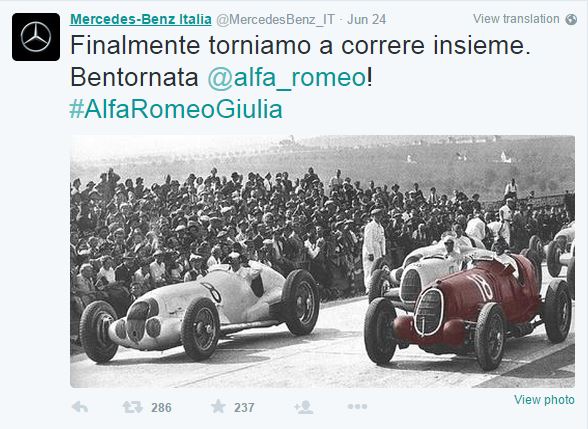Viewport: 588px width, 429px height.
Task: Retweet this tweet using the retweet icon
Action: point(133,407)
